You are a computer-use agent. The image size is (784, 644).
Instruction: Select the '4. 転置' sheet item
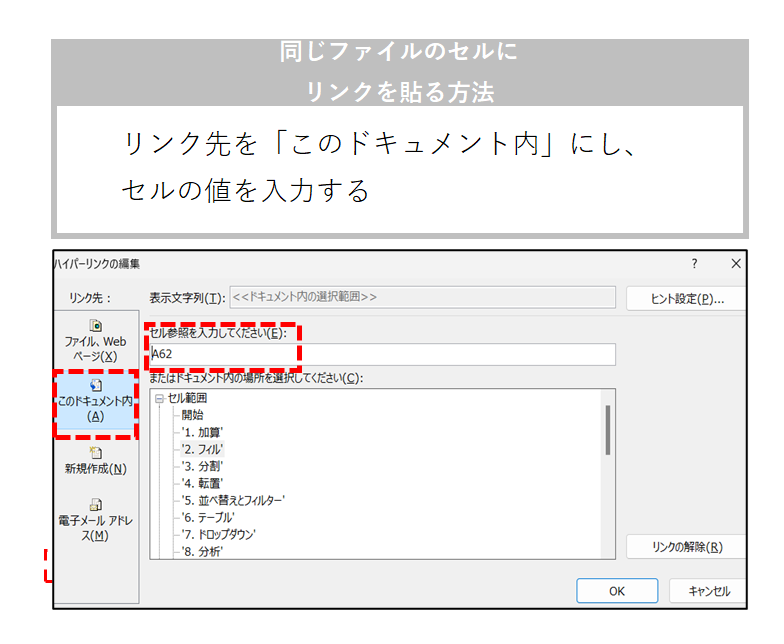pos(202,483)
